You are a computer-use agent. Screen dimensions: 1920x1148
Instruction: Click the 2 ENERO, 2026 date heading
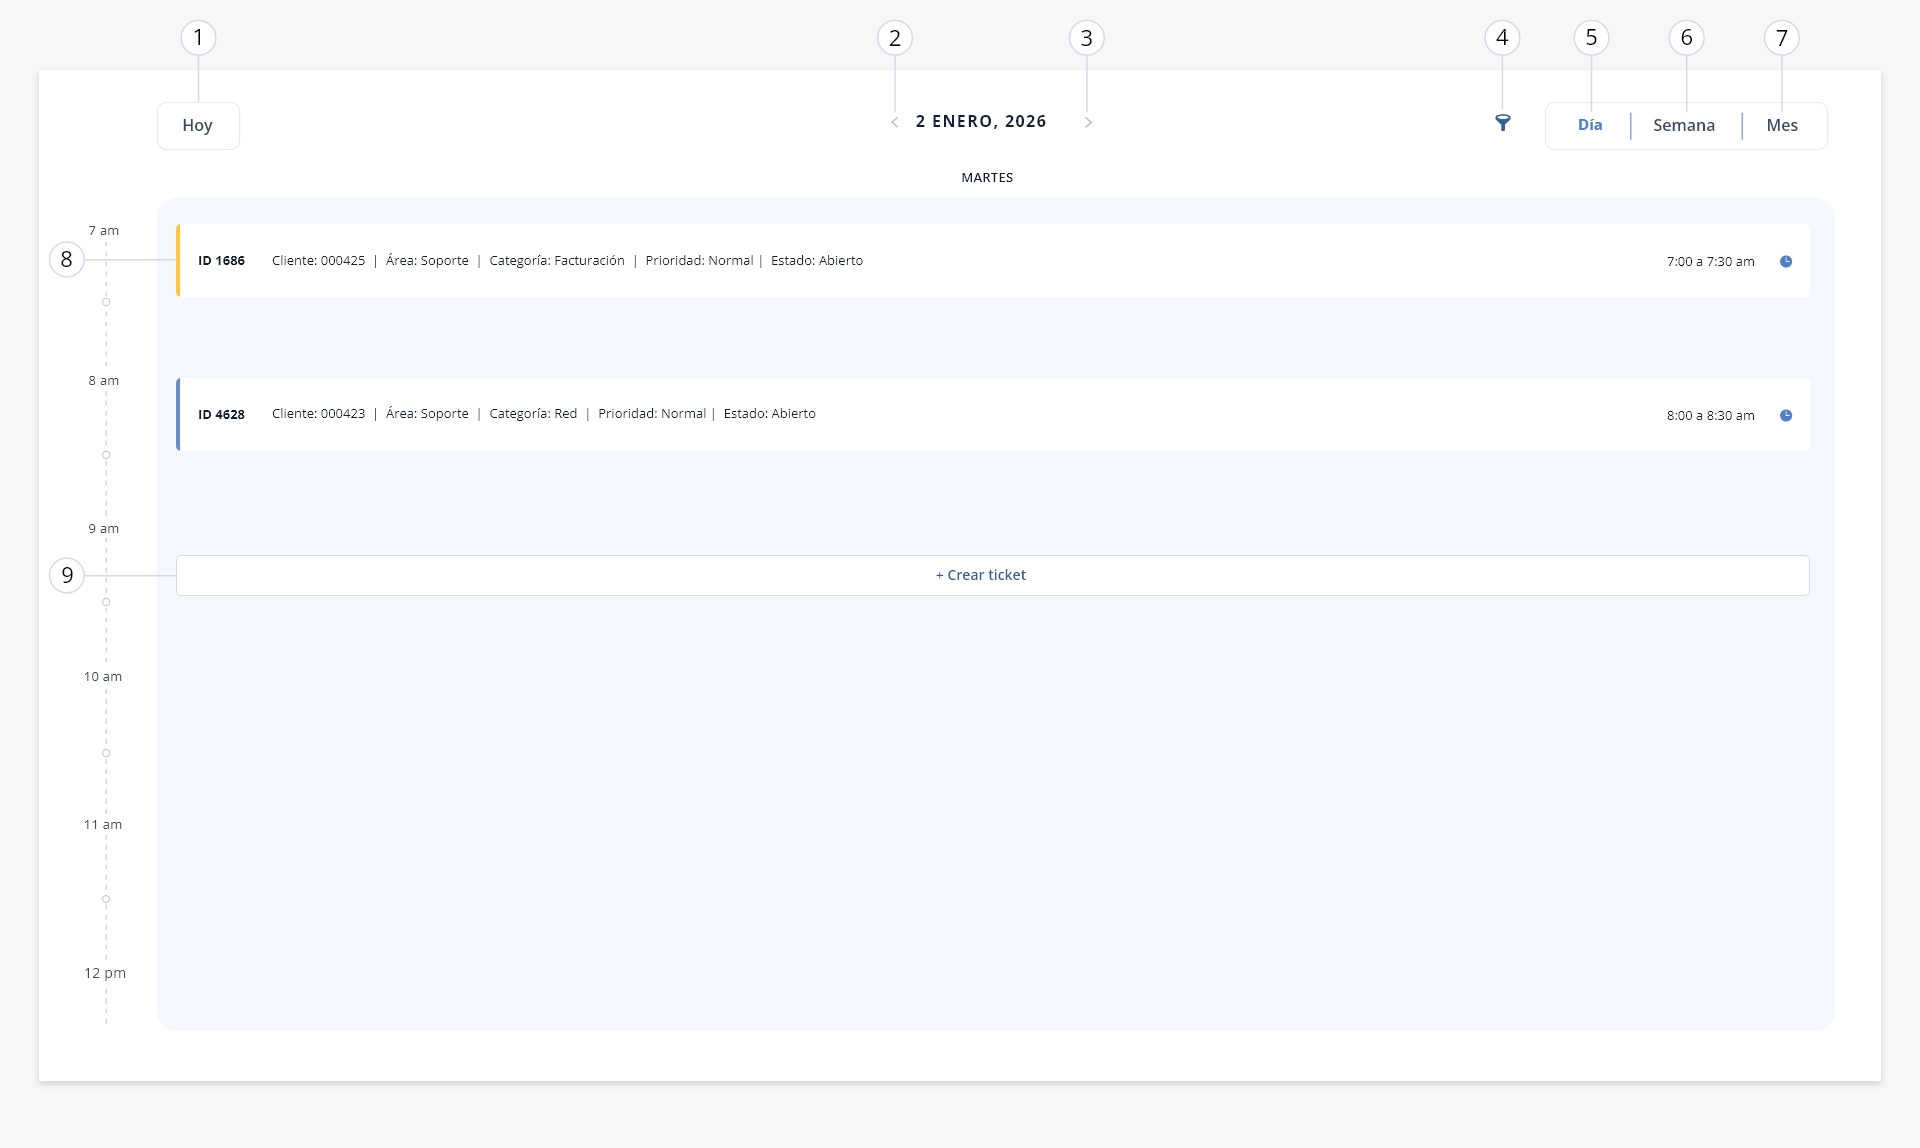981,121
